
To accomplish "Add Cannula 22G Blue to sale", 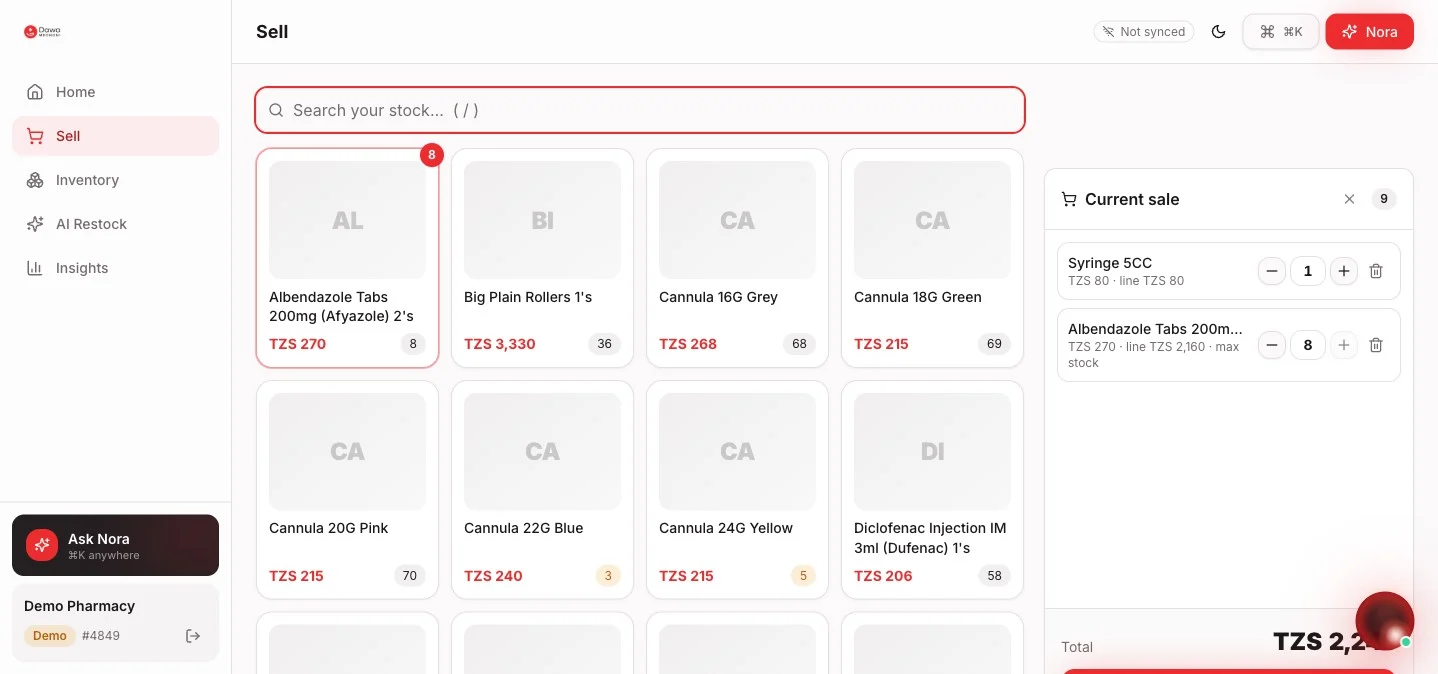I will pos(542,490).
